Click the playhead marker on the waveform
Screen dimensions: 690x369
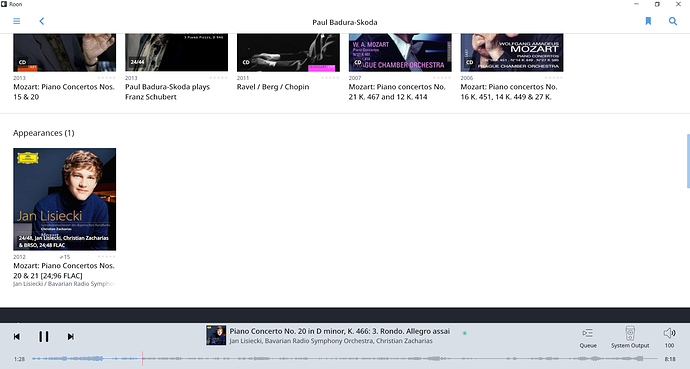142,358
